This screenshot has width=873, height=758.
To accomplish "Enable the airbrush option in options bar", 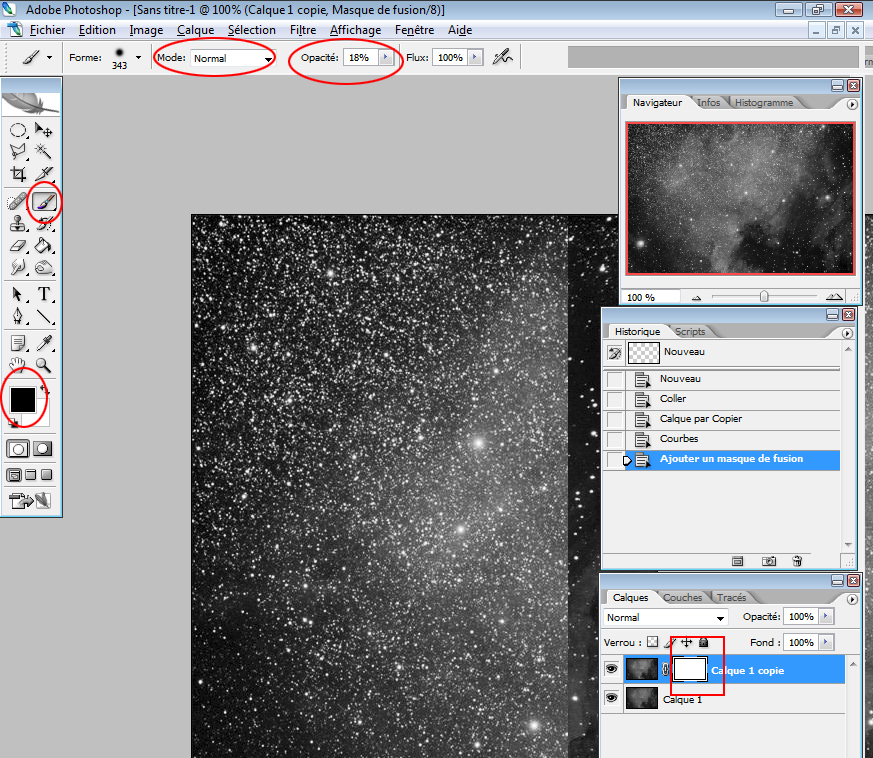I will click(502, 57).
